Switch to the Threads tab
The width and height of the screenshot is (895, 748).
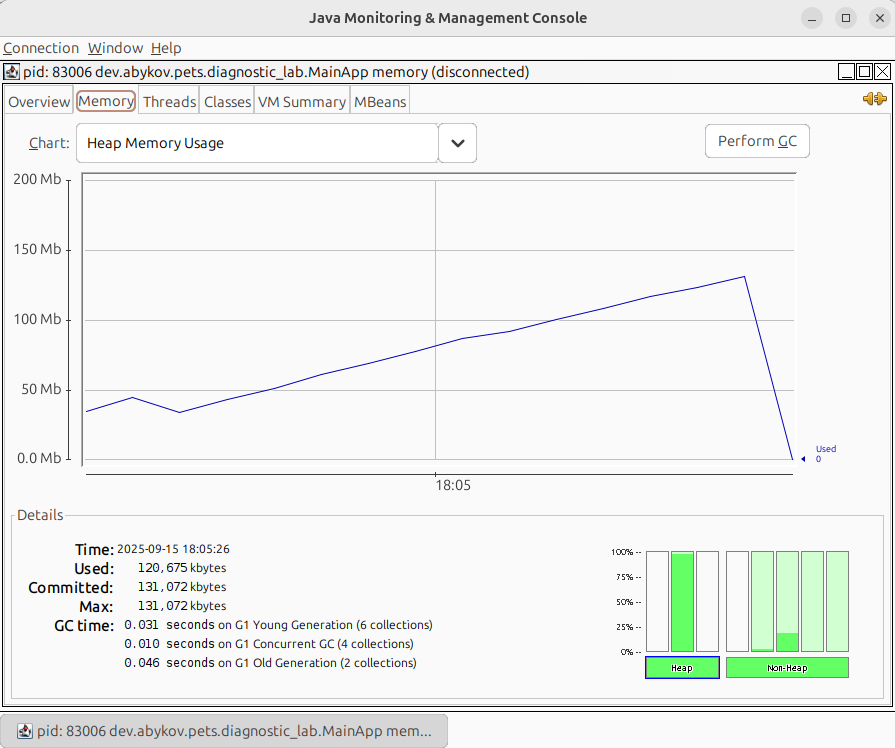[x=169, y=102]
